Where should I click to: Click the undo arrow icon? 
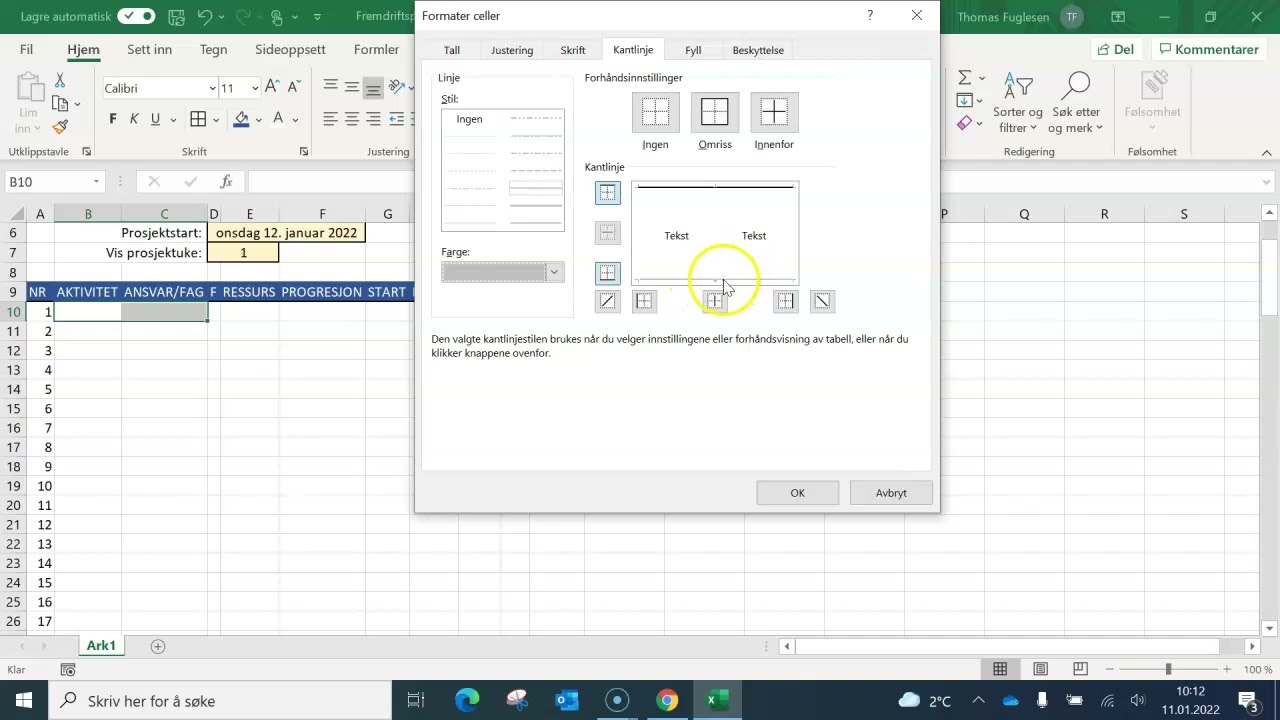(x=205, y=17)
